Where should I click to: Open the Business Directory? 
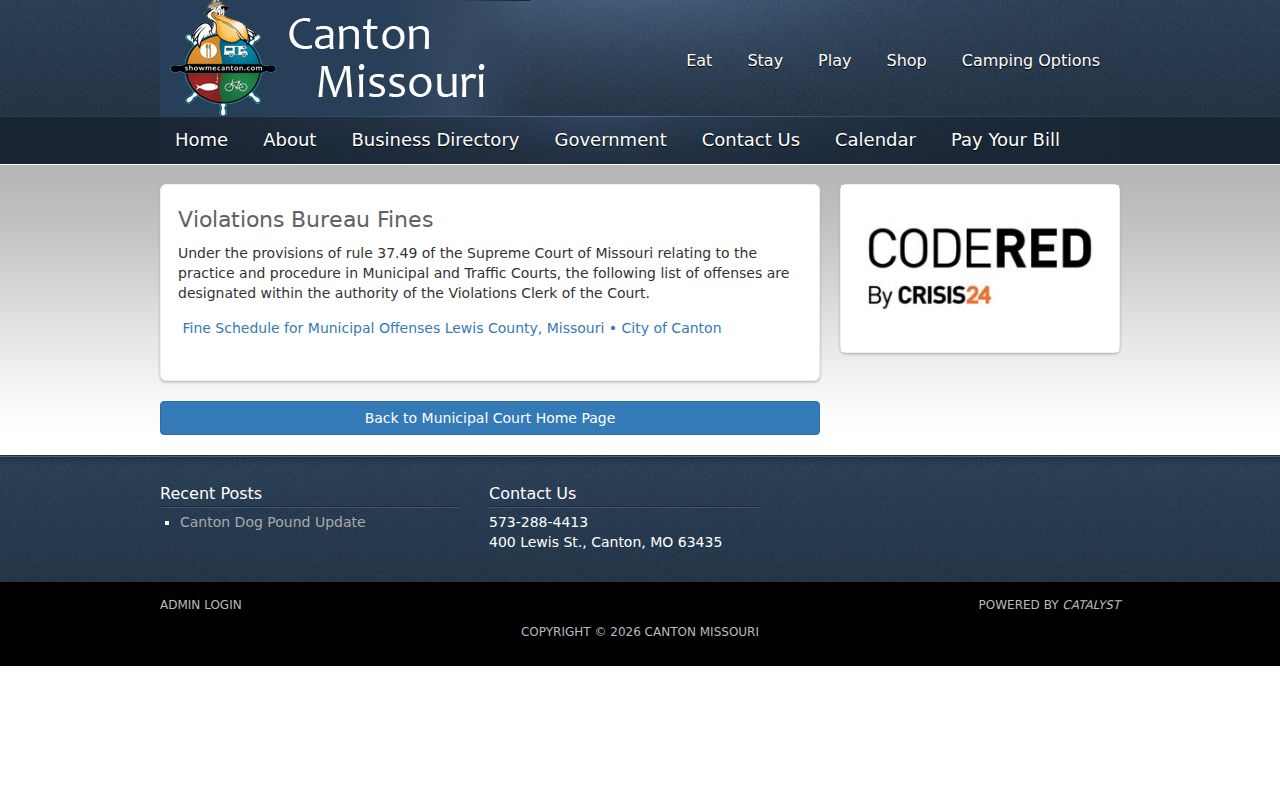435,140
